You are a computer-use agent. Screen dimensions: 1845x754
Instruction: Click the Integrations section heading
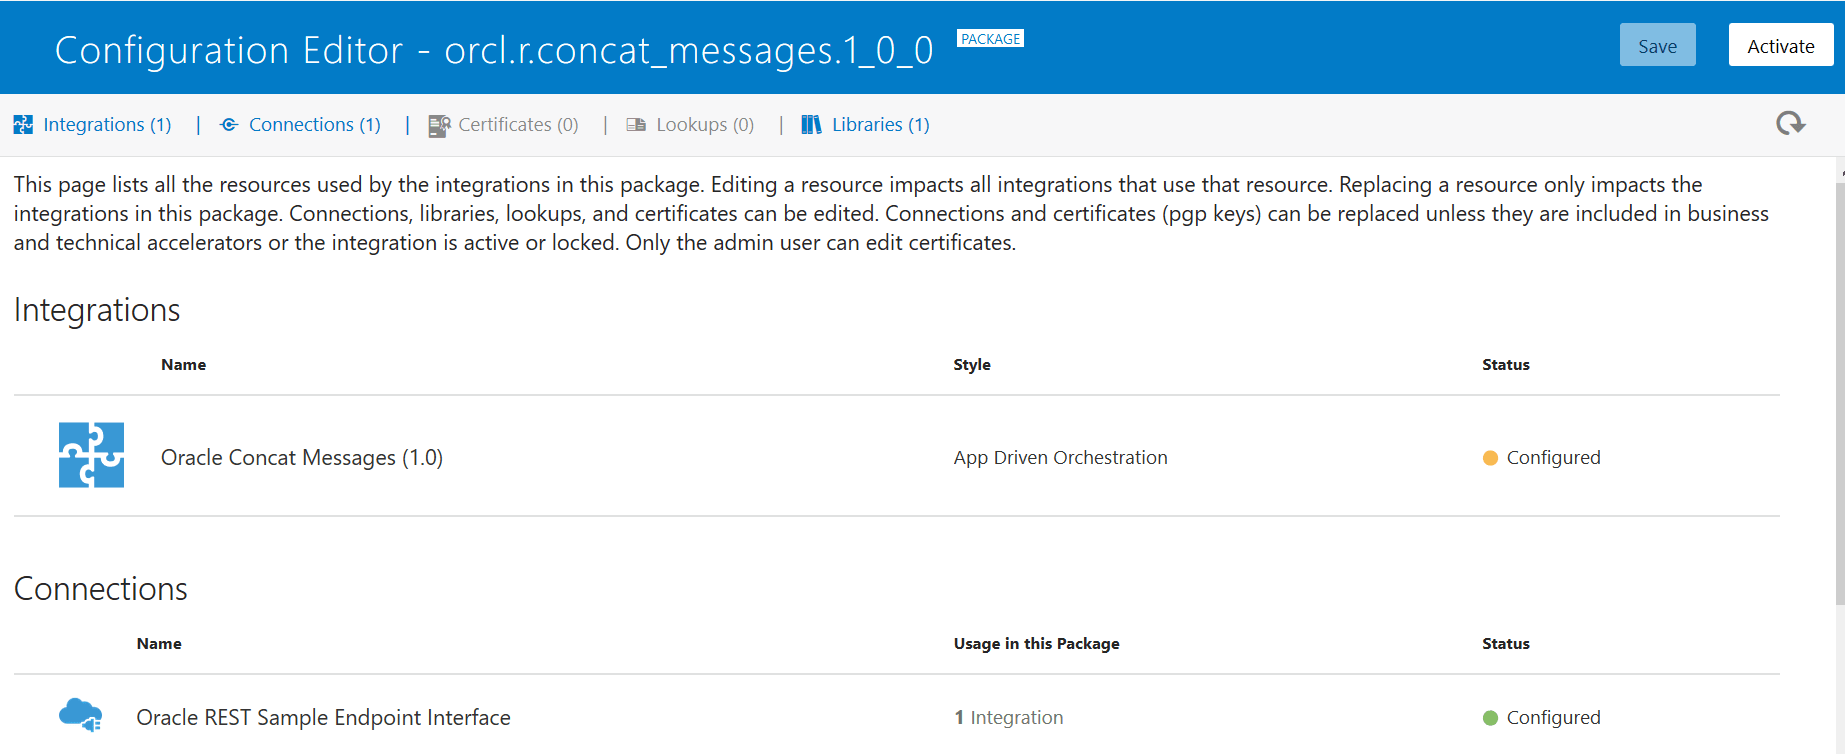click(x=97, y=310)
